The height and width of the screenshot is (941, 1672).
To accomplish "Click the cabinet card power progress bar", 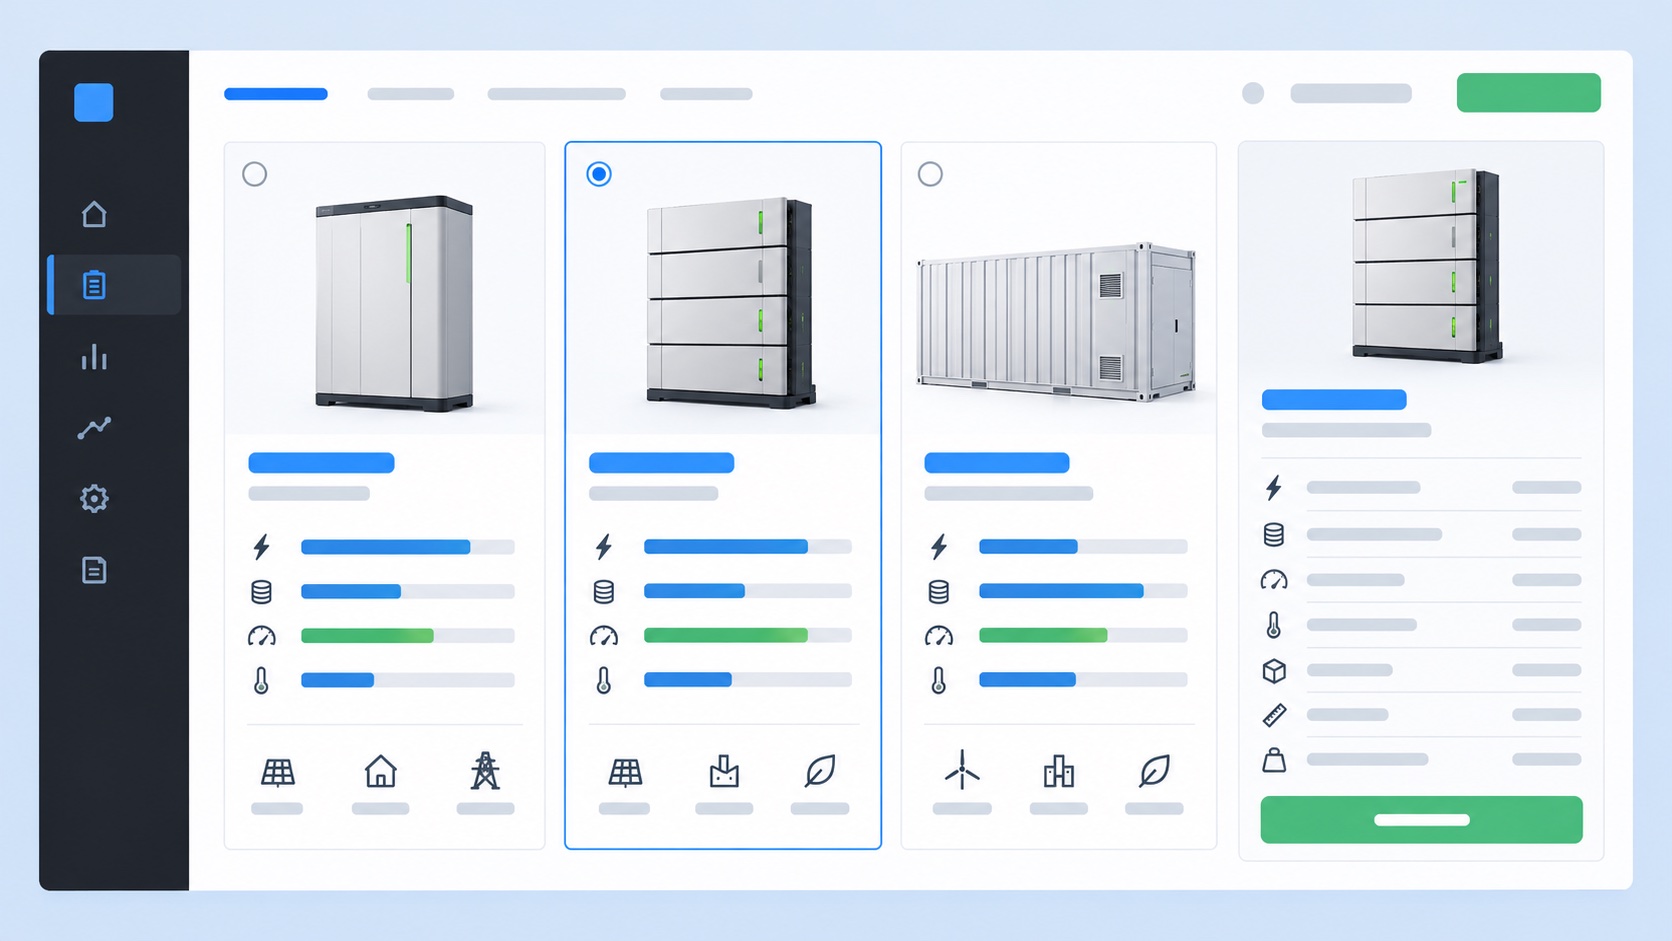I will point(408,547).
